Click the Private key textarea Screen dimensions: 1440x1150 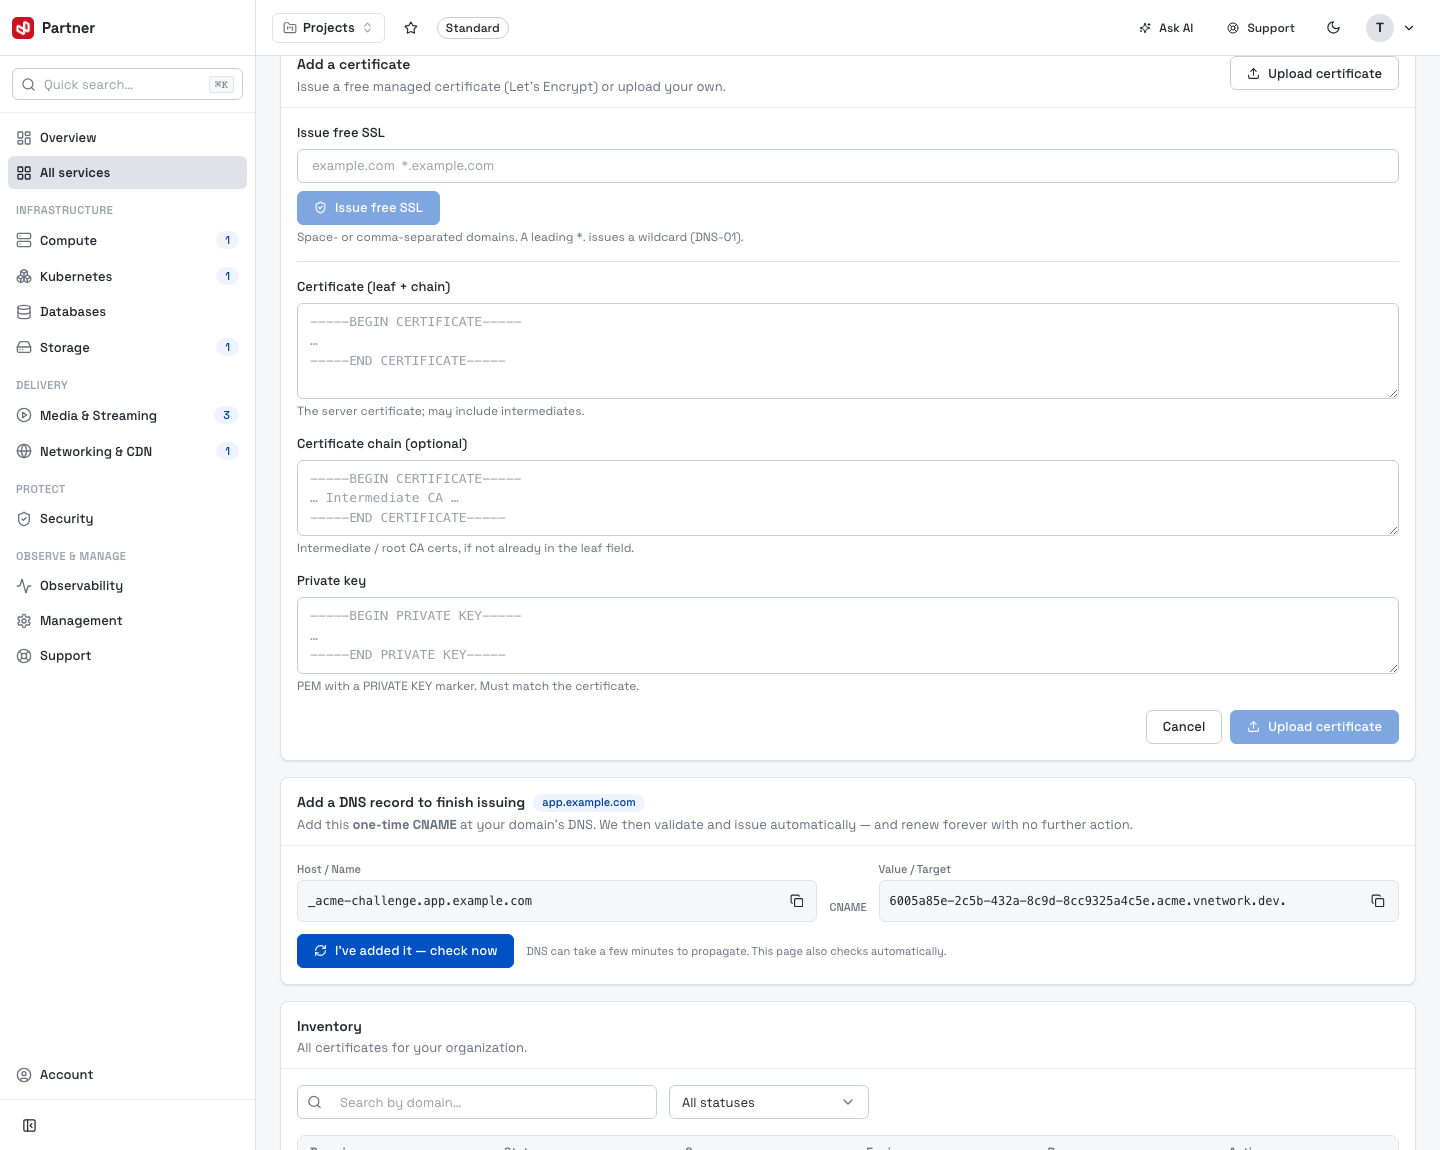click(x=847, y=635)
